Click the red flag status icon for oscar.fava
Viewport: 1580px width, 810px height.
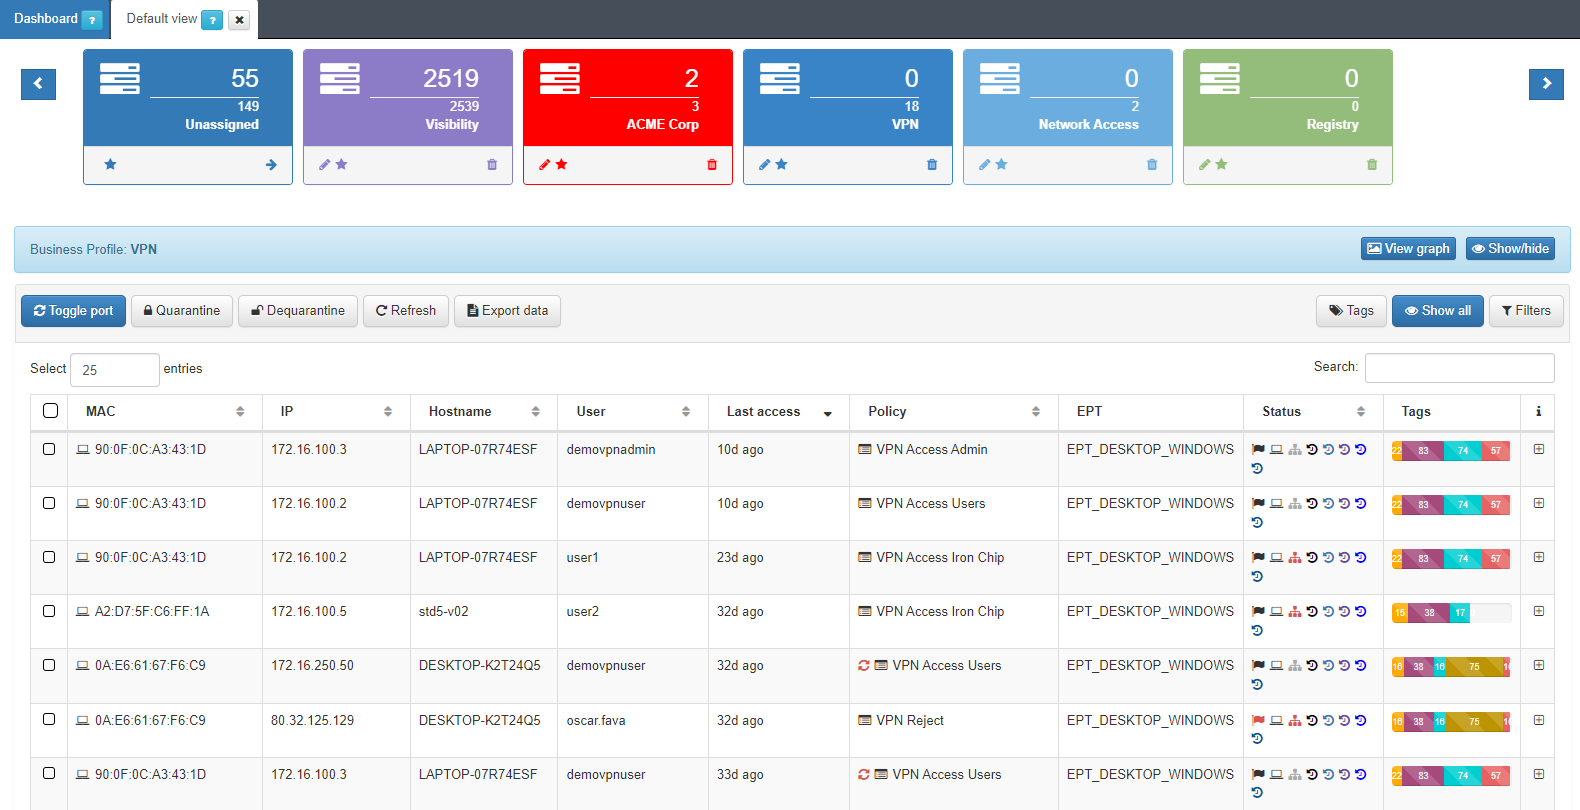[1258, 720]
